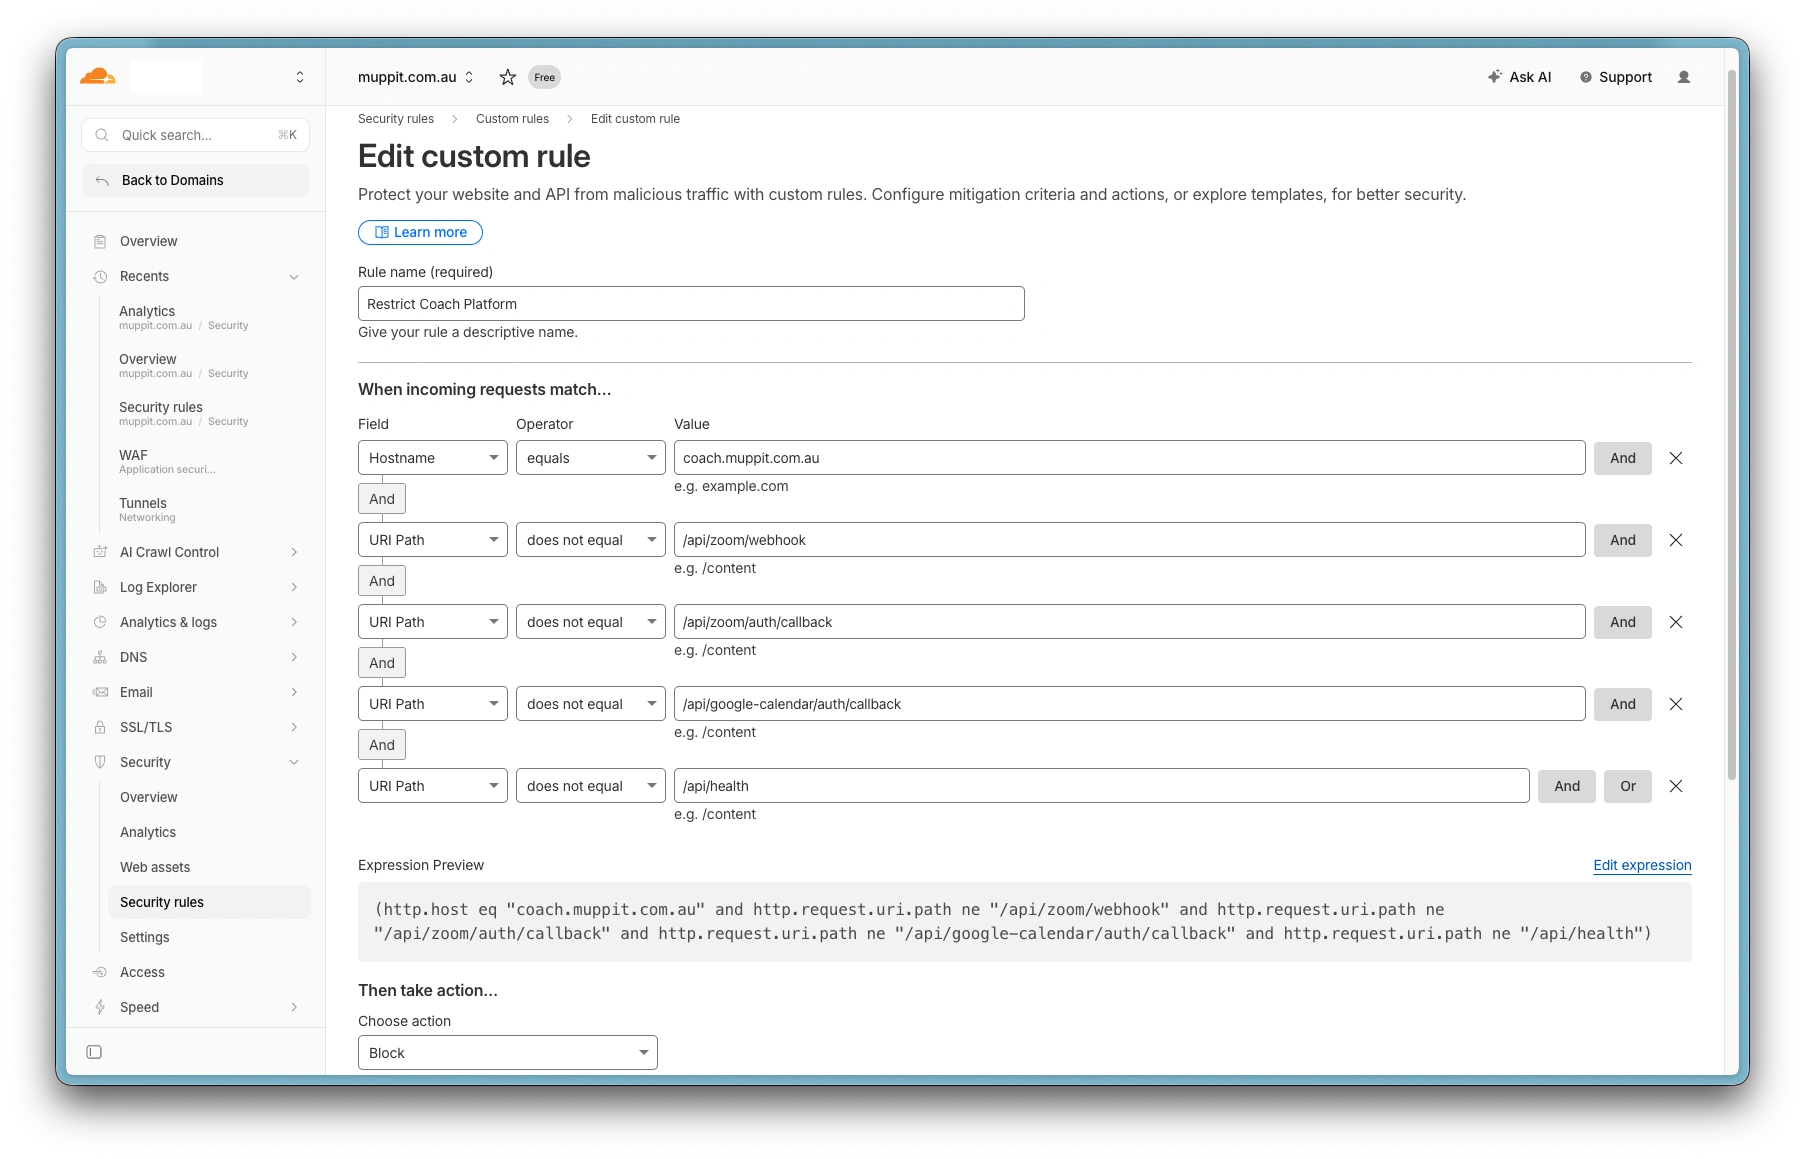Go to SSL/TLS in sidebar
Viewport: 1805px width, 1159px height.
pyautogui.click(x=146, y=727)
